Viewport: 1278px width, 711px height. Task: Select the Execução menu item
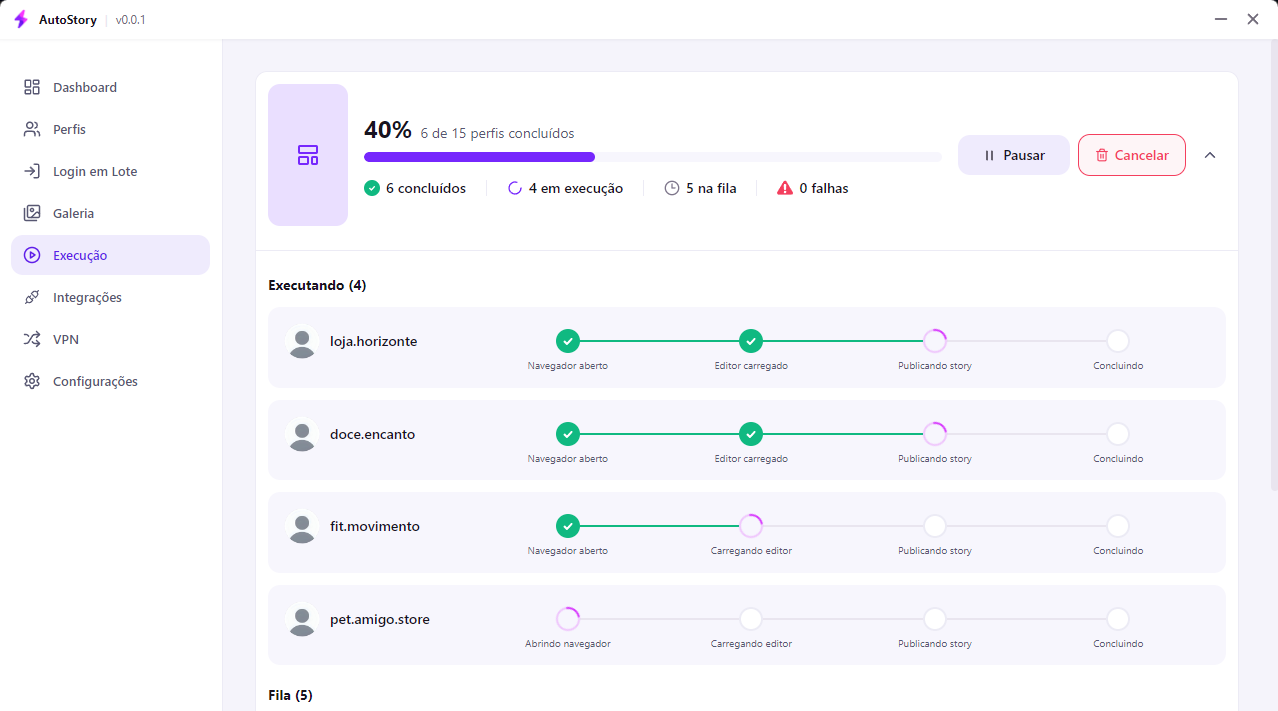click(x=110, y=255)
